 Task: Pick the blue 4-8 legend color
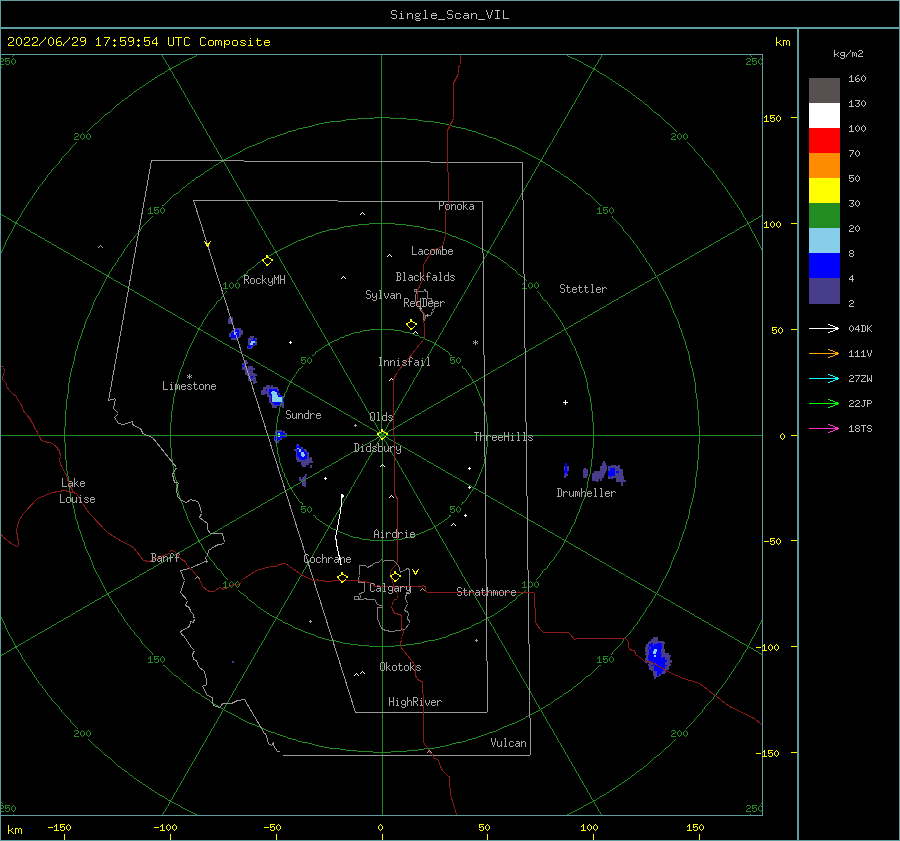(x=824, y=265)
